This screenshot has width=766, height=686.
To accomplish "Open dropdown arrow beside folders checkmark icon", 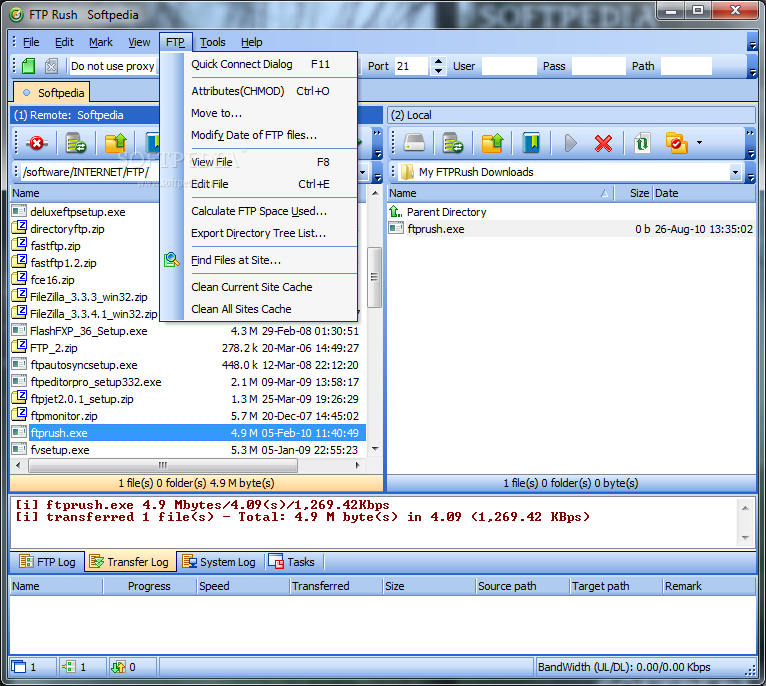I will [699, 143].
